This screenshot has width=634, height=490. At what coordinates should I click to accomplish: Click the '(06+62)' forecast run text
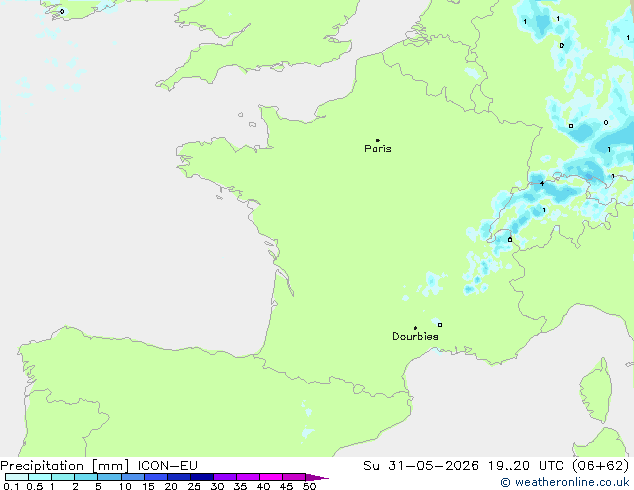(x=600, y=466)
